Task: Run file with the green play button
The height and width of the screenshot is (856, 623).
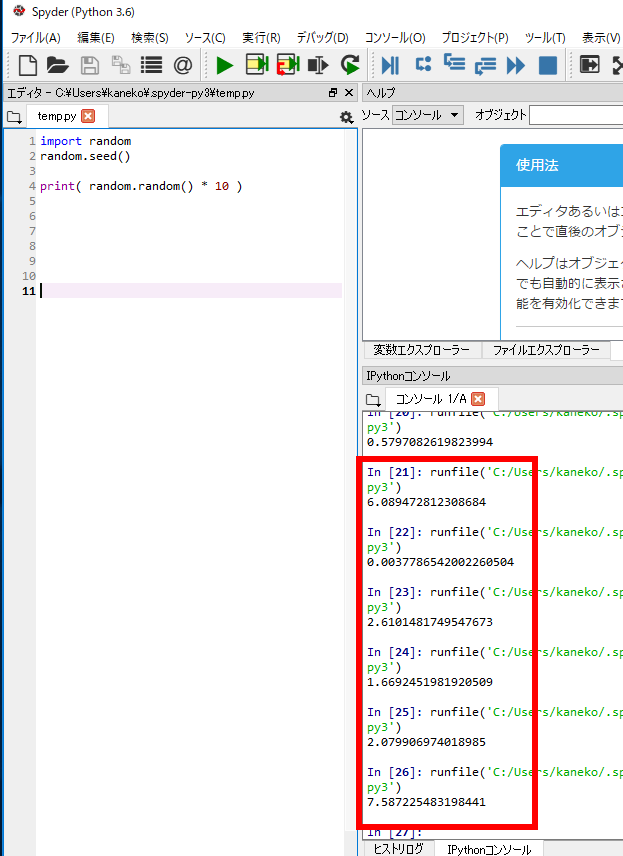Action: click(x=224, y=65)
